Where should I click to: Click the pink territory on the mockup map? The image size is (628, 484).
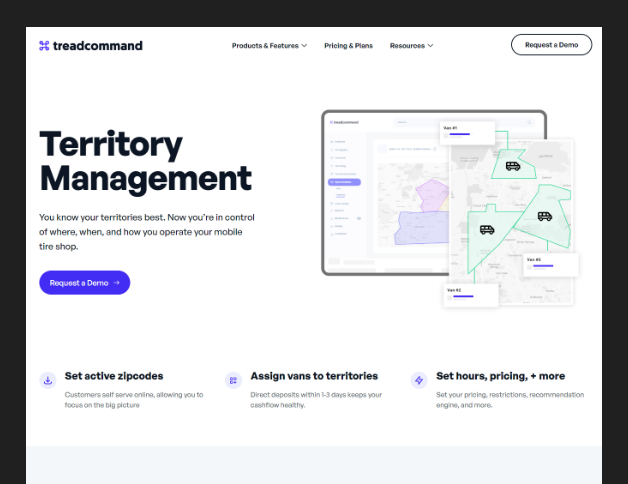432,196
